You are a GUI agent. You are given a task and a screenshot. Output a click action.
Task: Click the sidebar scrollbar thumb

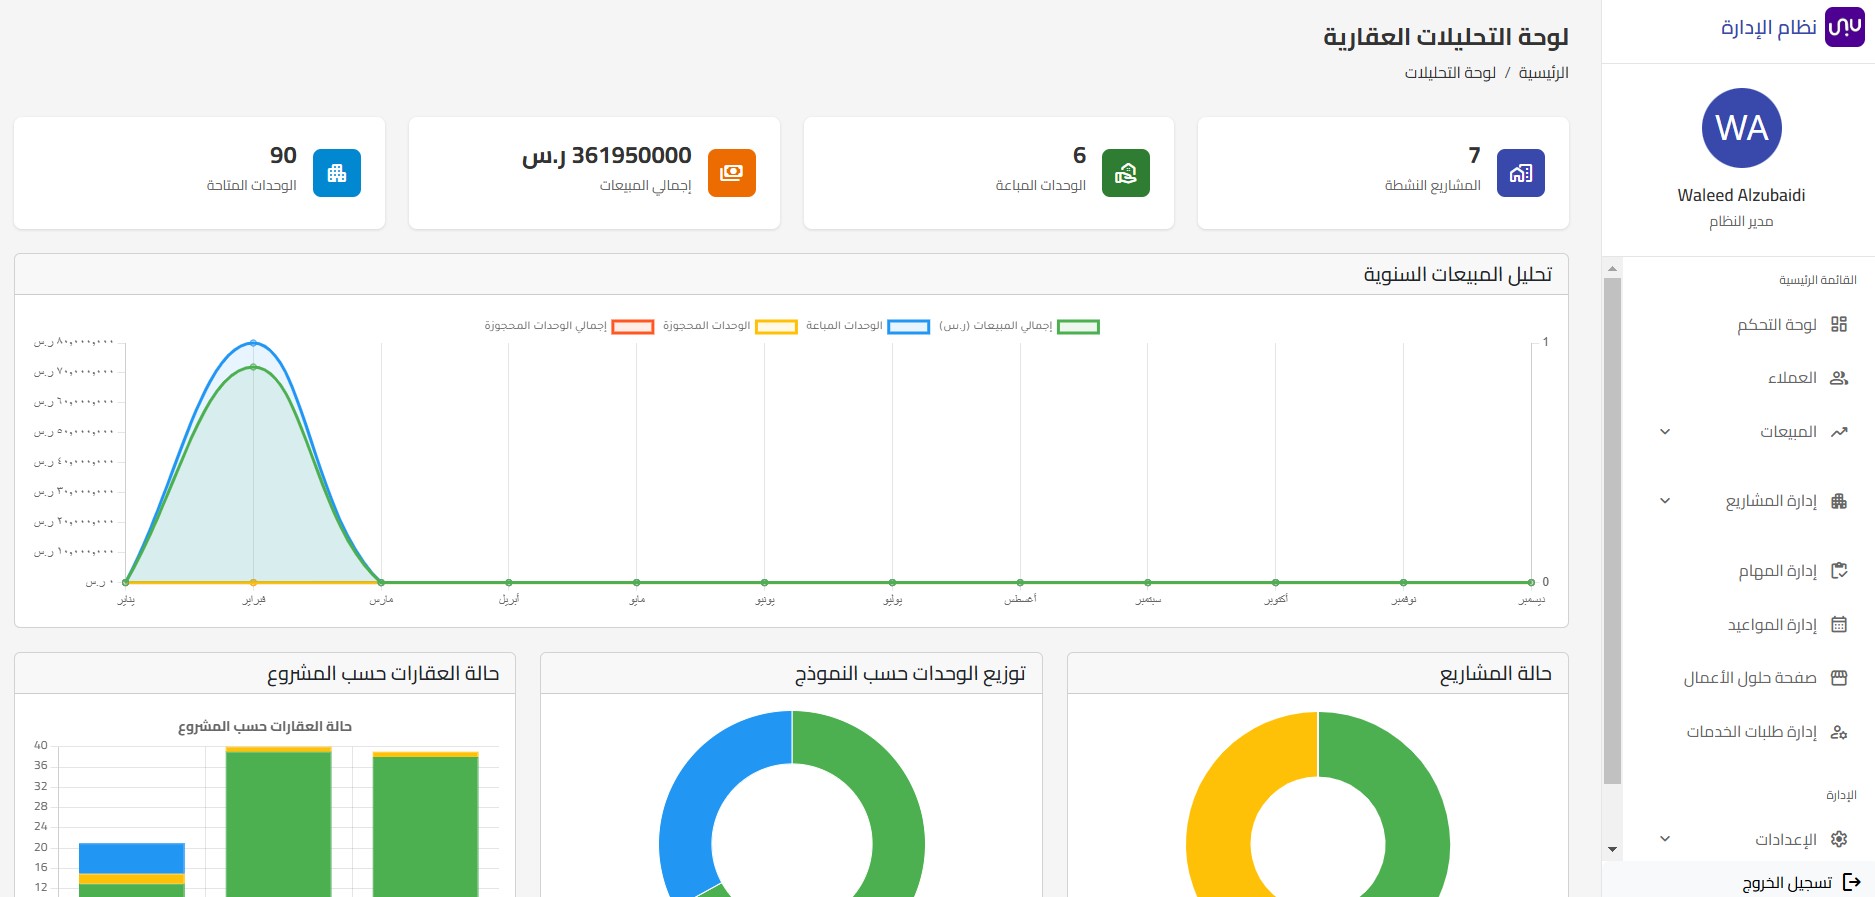point(1612,530)
